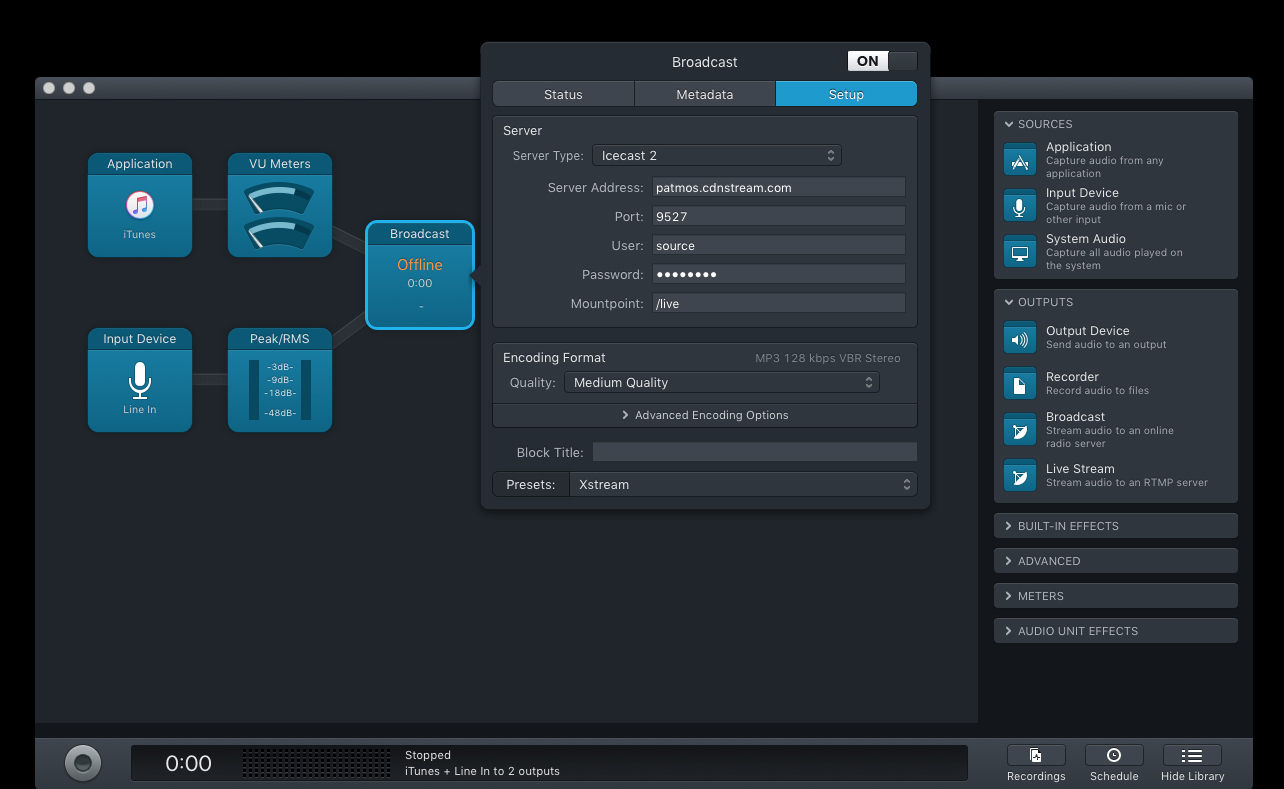
Task: Click the Stopped status text
Action: tap(428, 755)
